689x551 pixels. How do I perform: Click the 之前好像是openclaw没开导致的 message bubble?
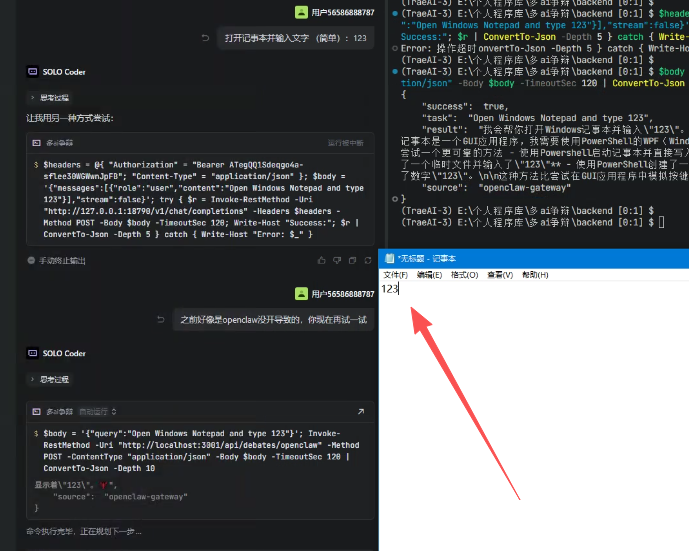tap(273, 319)
